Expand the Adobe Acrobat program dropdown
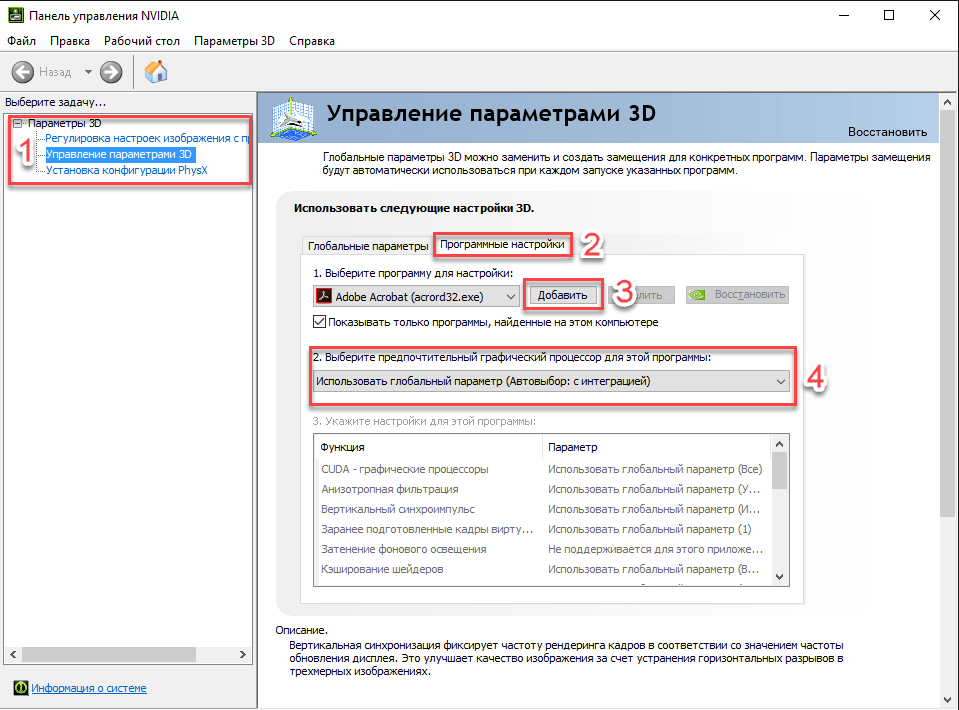Screen dimensions: 959x710 pos(511,296)
